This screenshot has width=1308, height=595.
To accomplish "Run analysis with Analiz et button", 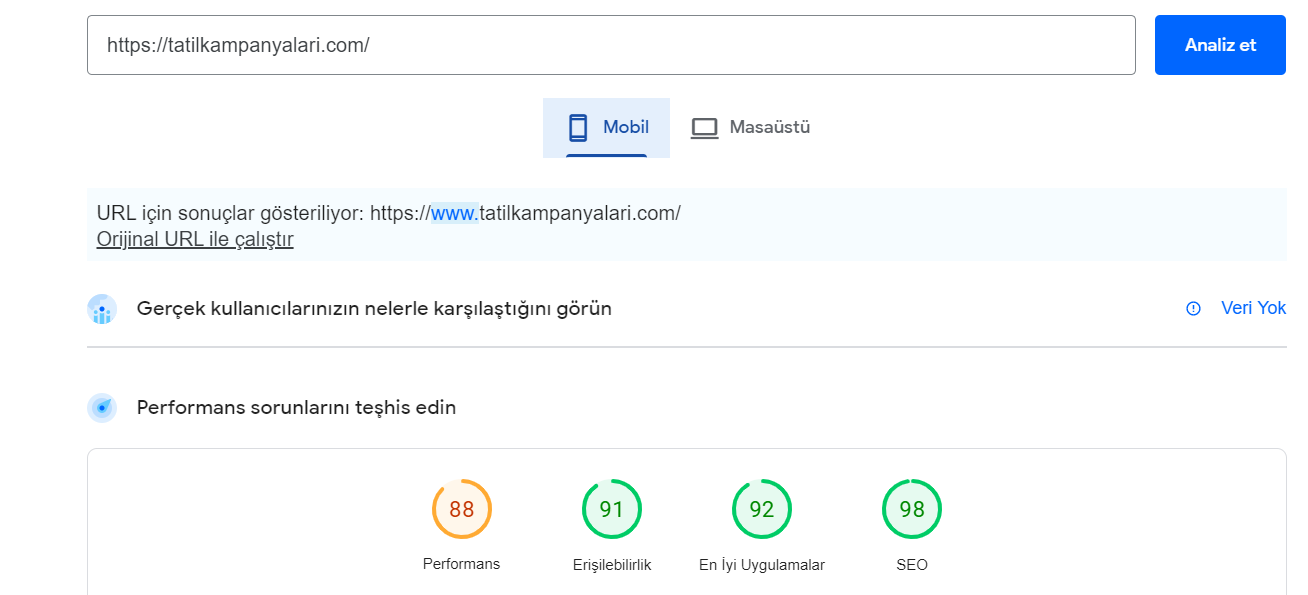I will tap(1220, 45).
